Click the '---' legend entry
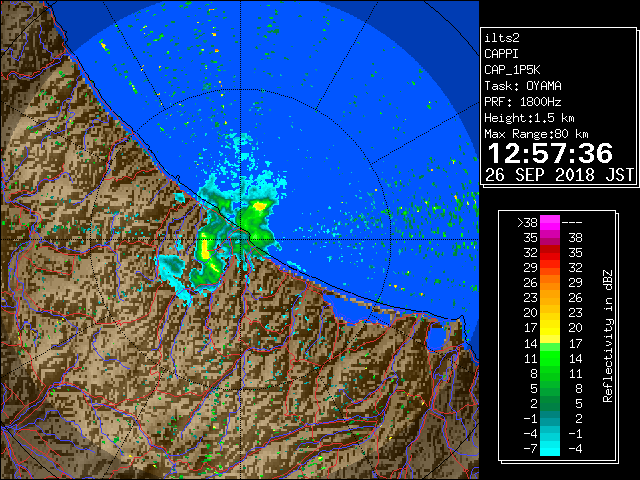This screenshot has width=640, height=480. [572, 223]
